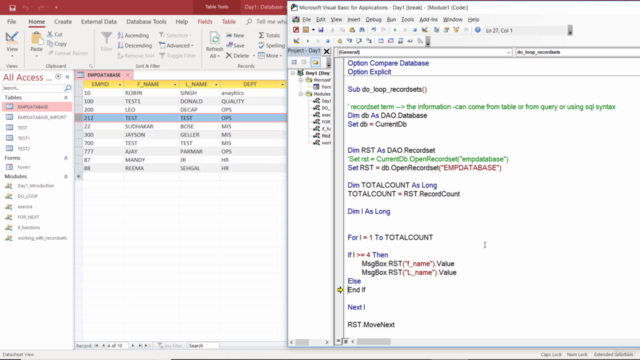Collapse the Modules group in Access navigation pane
The width and height of the screenshot is (640, 360).
pos(65,176)
